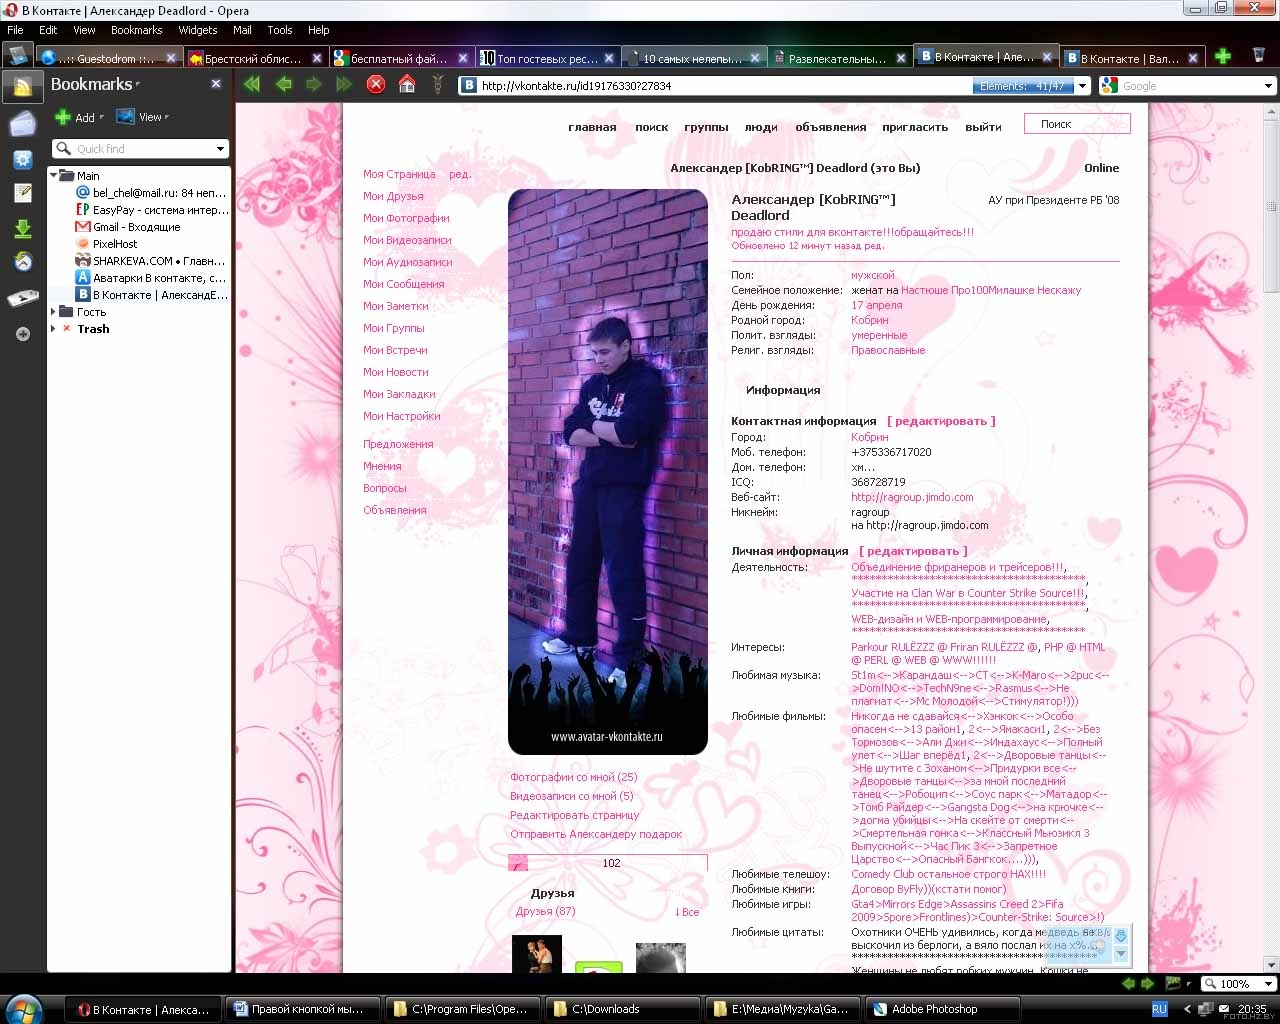
Task: Switch to the Развлекательны tab
Action: tap(838, 58)
